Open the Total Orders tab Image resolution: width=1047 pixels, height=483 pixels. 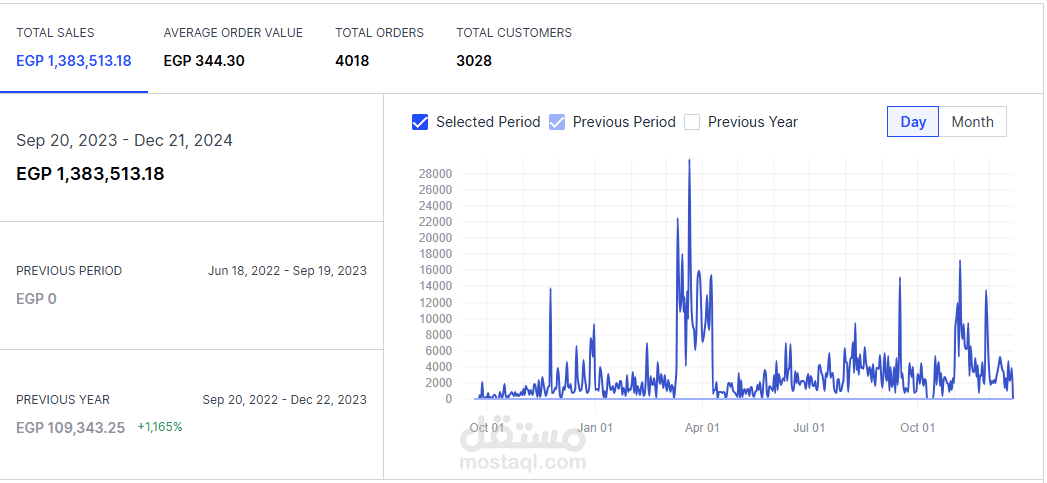[x=379, y=47]
